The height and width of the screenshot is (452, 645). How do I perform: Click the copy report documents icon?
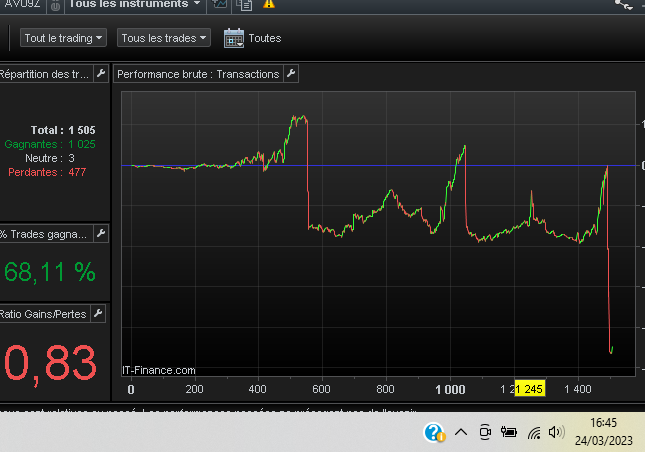point(244,5)
